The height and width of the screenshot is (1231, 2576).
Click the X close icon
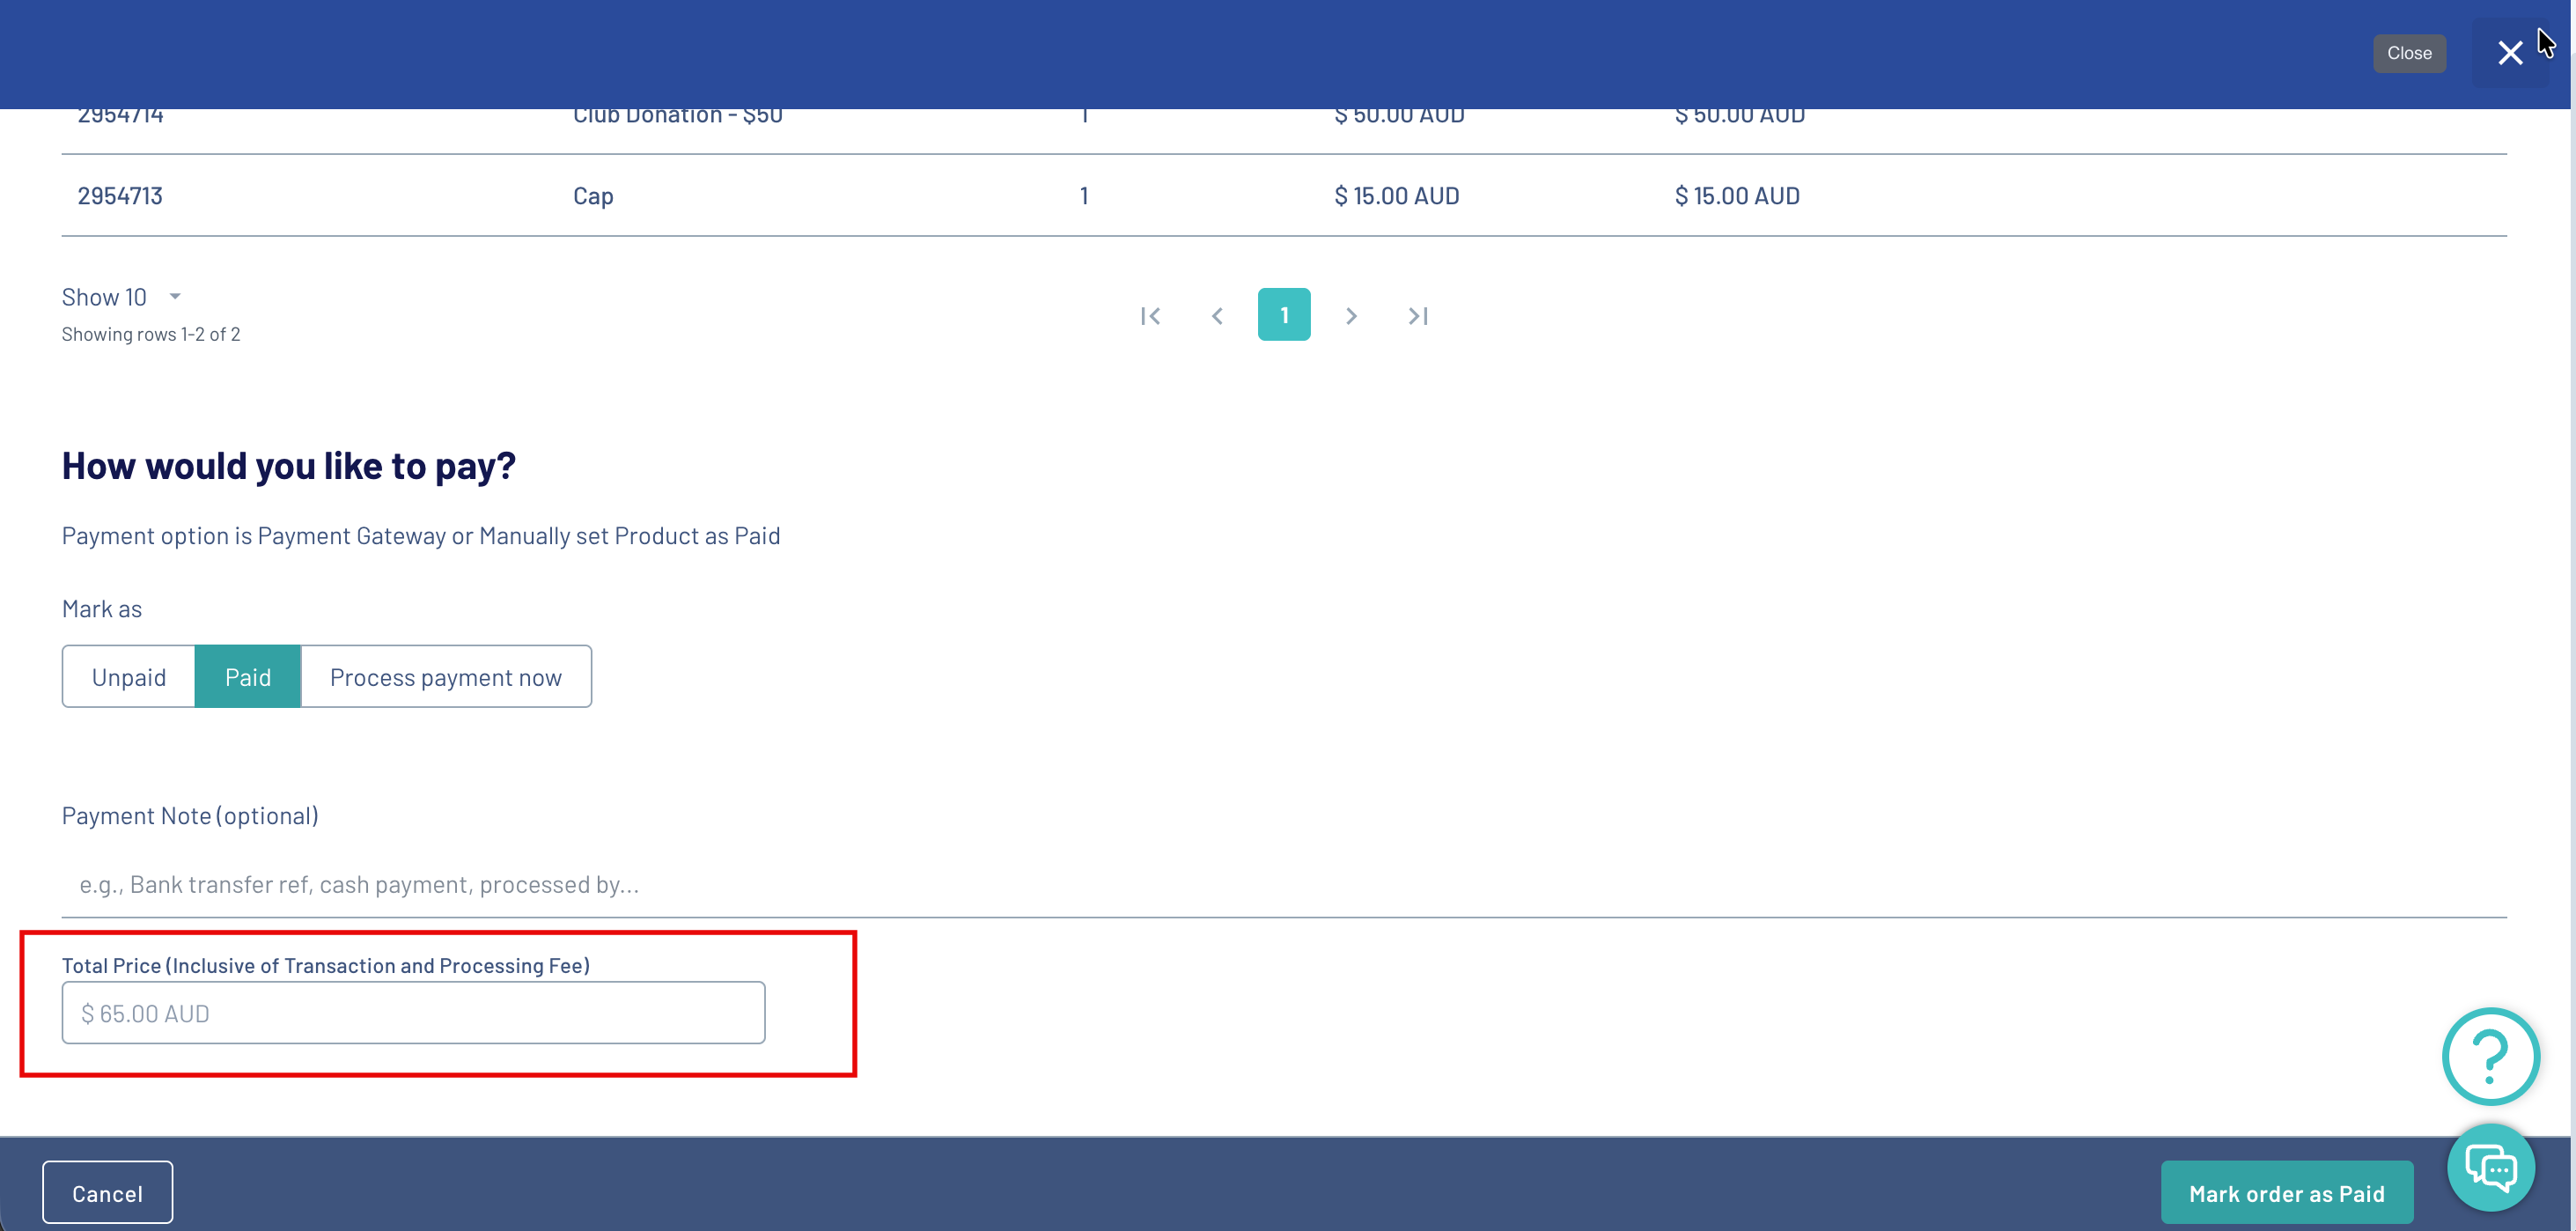[2509, 53]
